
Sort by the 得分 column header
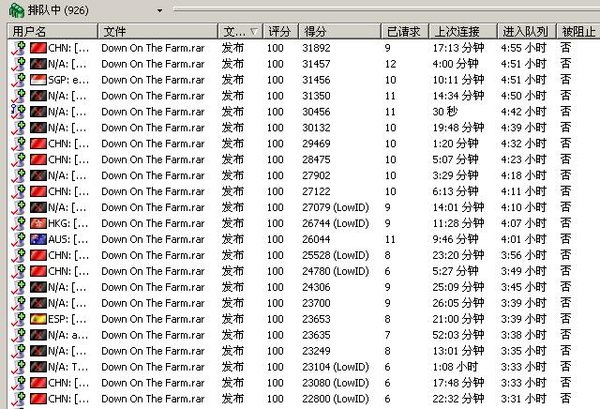pos(340,31)
